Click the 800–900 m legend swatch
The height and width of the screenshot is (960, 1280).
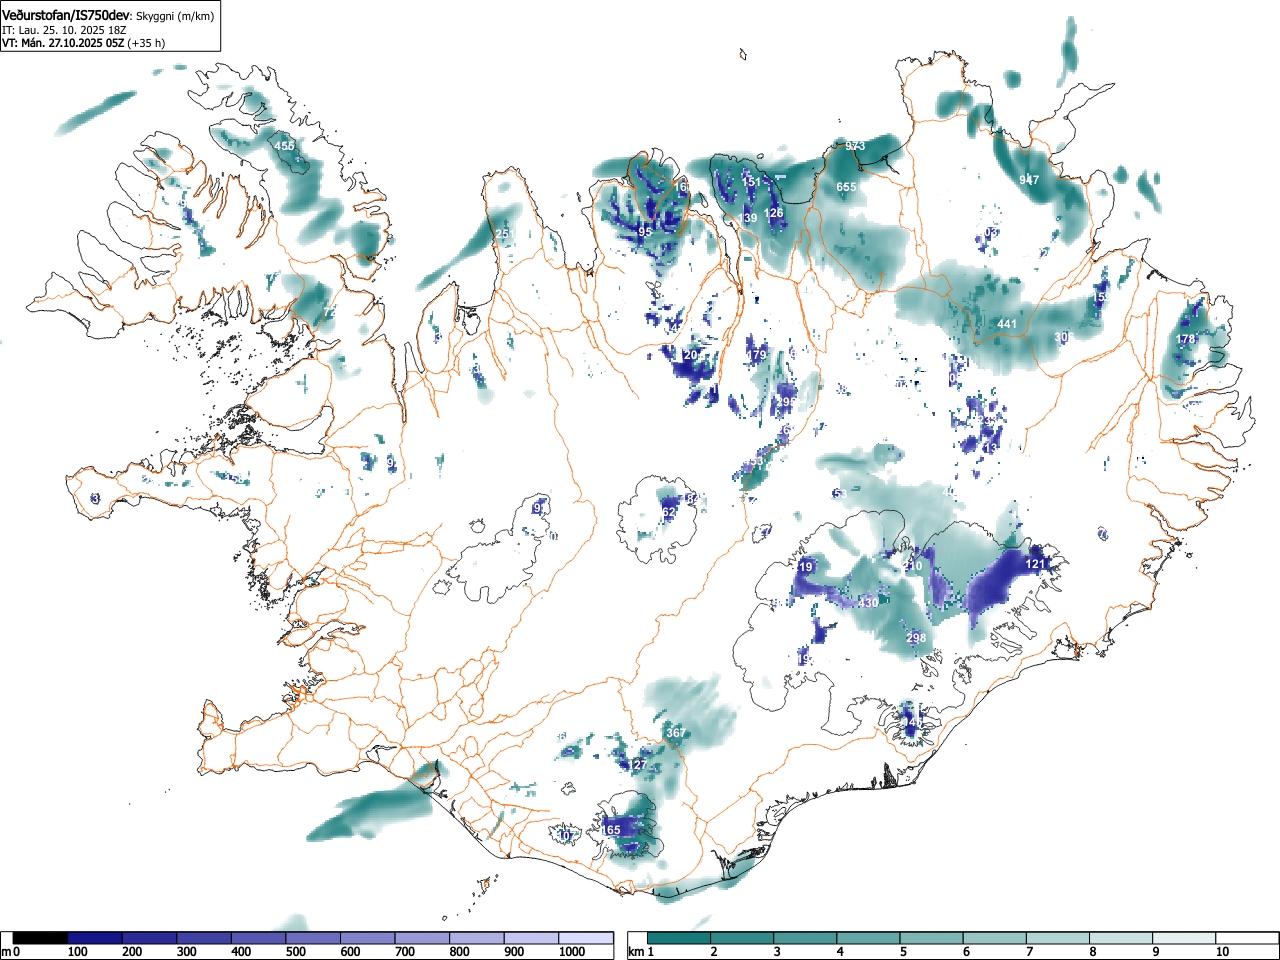point(477,938)
